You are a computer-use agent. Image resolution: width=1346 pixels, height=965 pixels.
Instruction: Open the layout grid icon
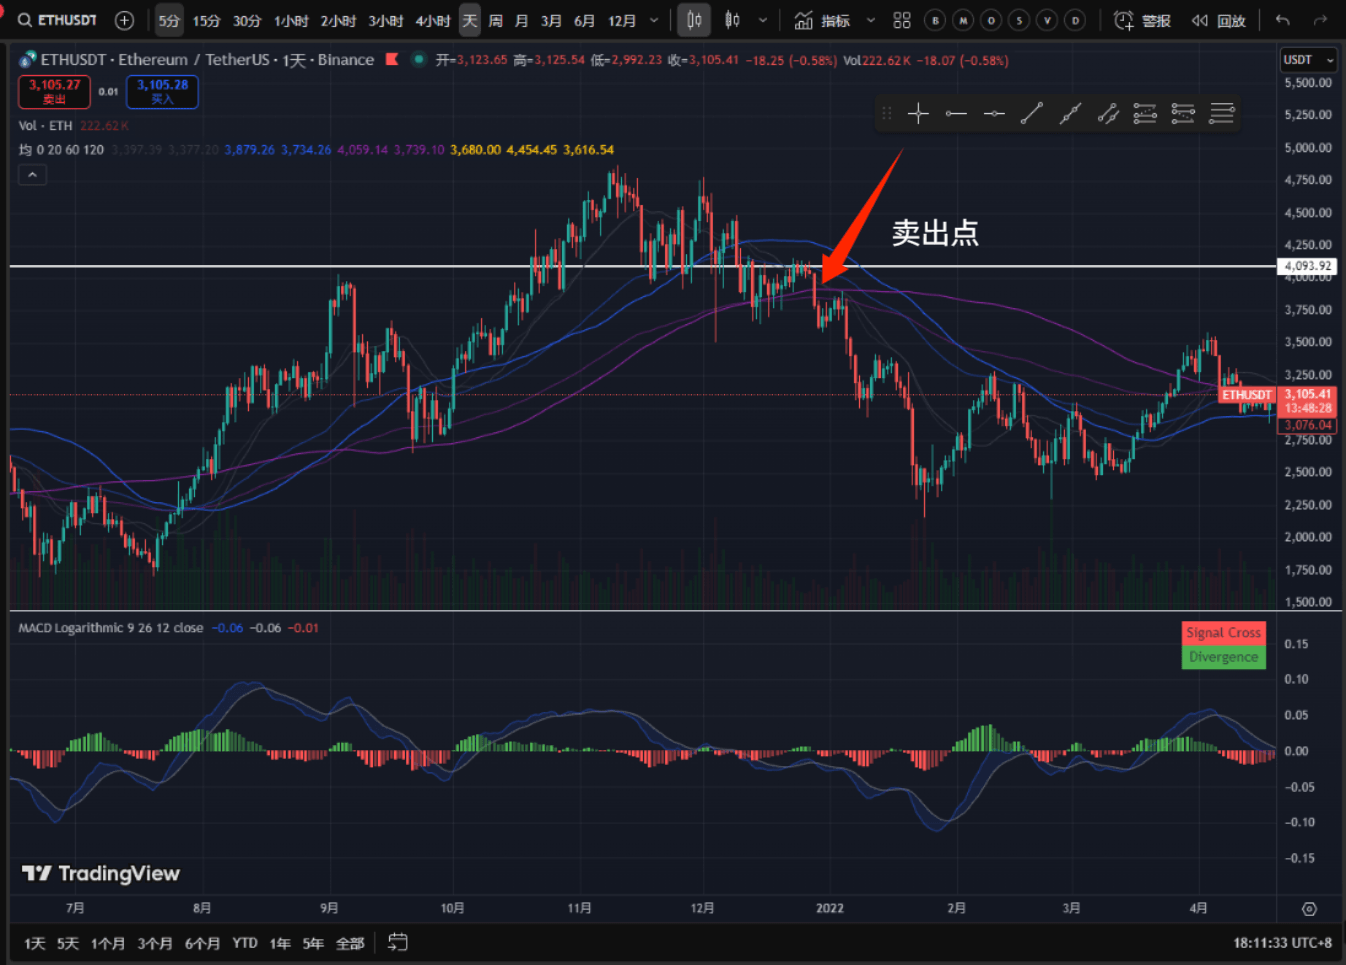901,20
